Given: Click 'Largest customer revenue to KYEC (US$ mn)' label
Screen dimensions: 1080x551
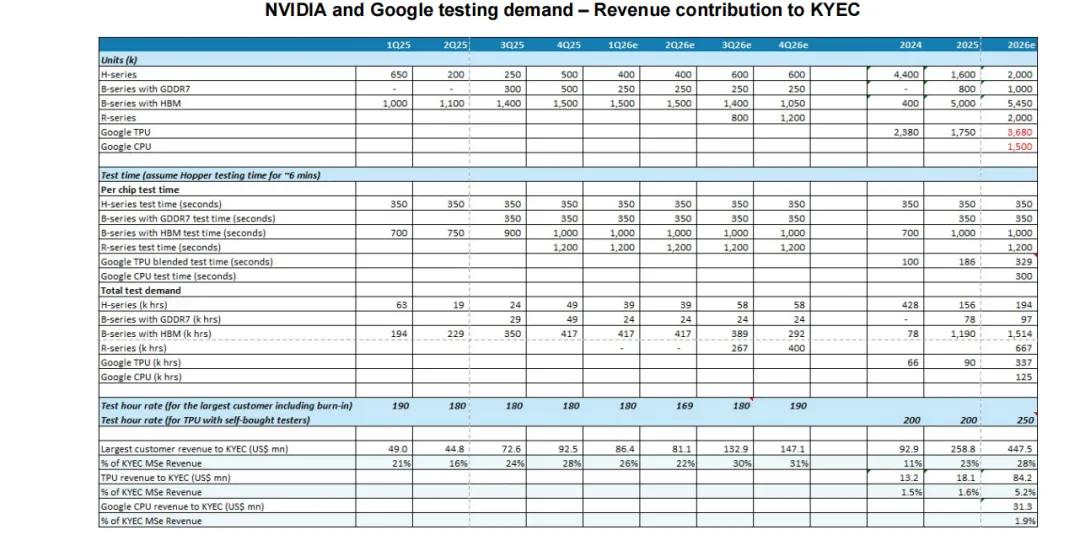Looking at the screenshot, I should coord(194,449).
